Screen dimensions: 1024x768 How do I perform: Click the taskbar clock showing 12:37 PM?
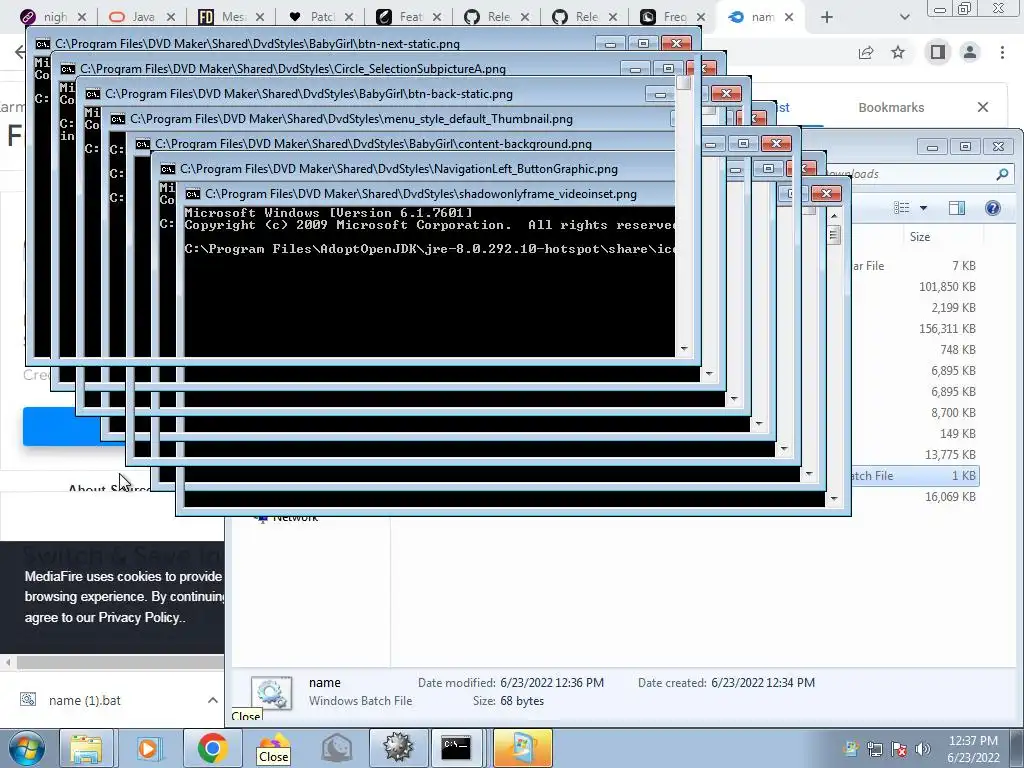tap(973, 748)
